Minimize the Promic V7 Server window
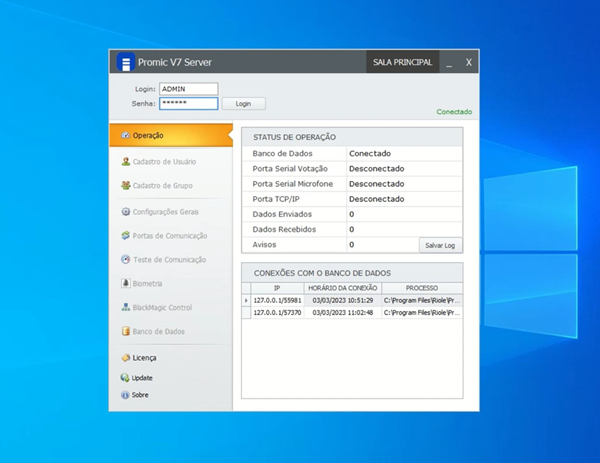600x463 pixels. coord(449,62)
